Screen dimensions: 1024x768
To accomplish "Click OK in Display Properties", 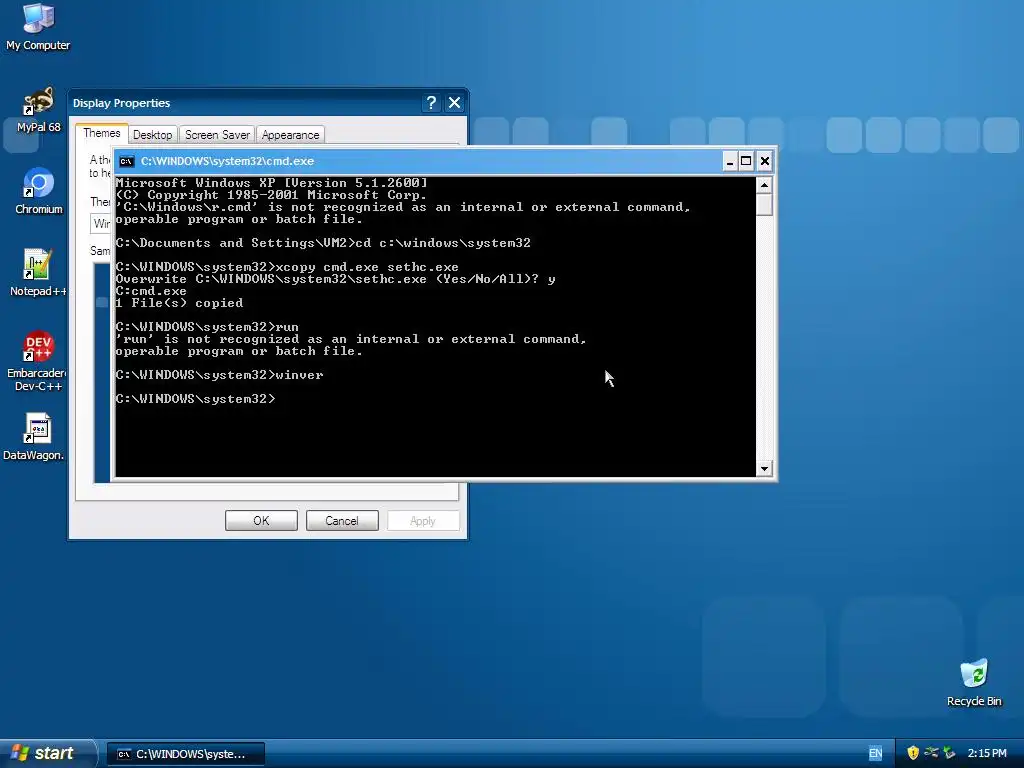I will [261, 520].
